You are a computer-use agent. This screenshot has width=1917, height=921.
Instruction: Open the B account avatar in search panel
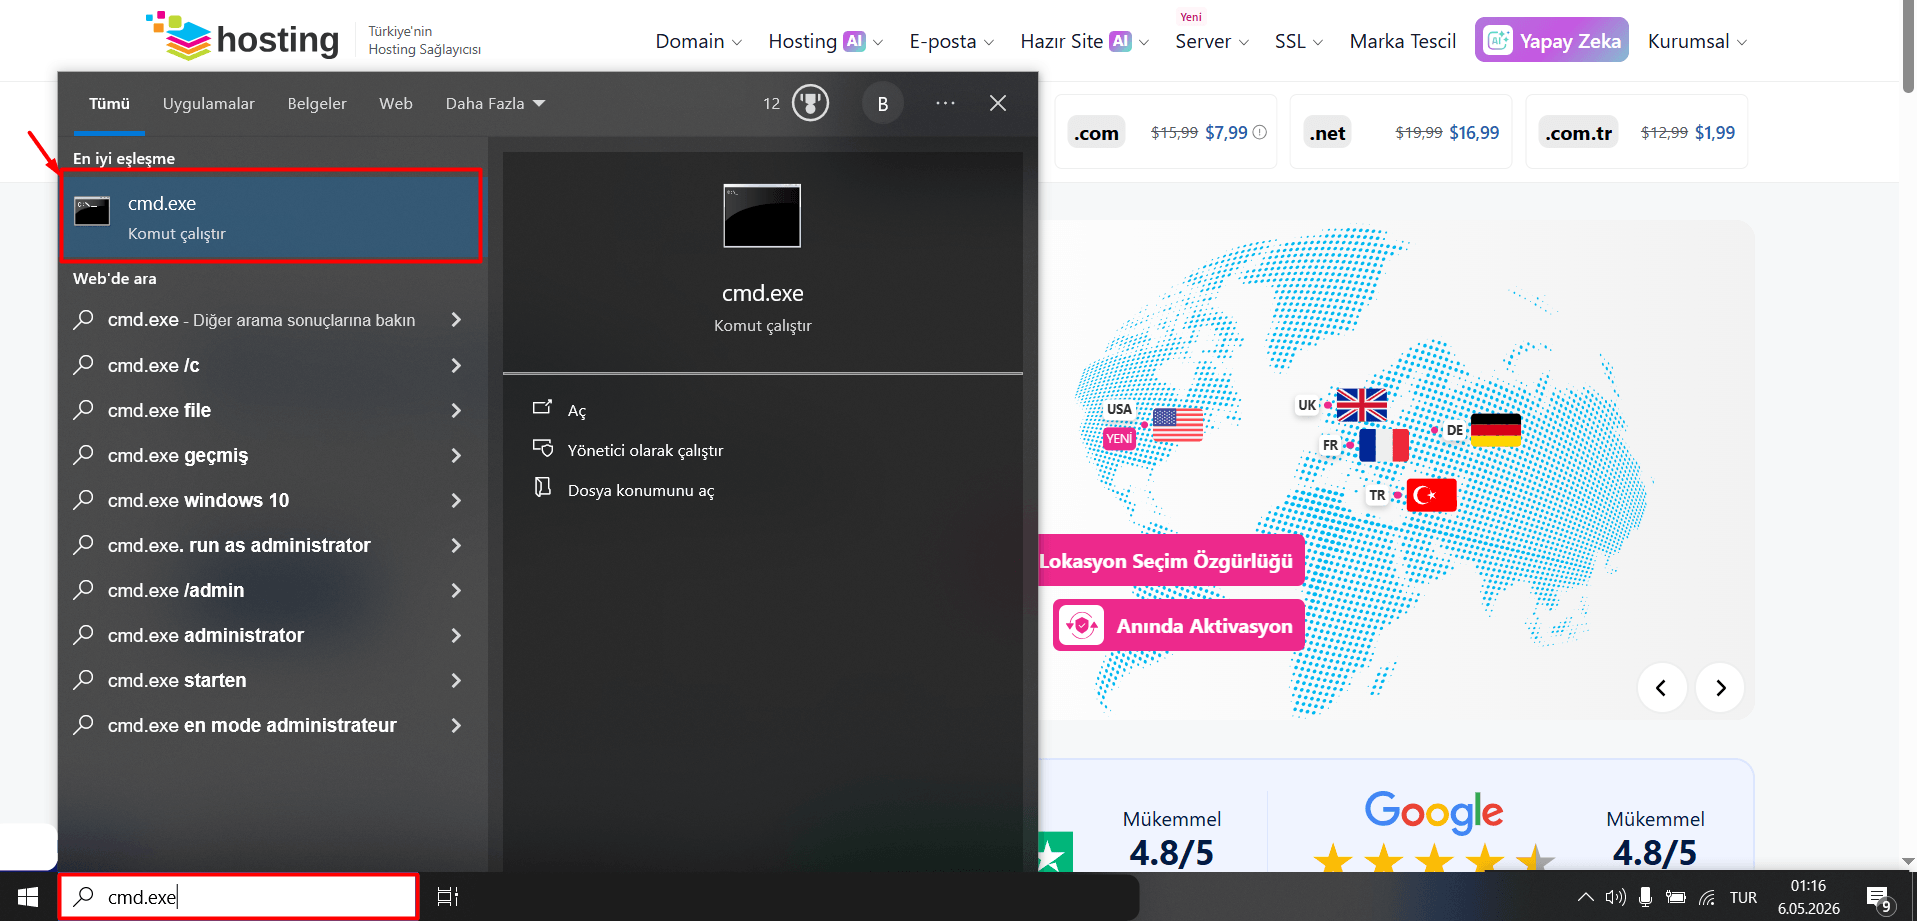click(x=883, y=104)
